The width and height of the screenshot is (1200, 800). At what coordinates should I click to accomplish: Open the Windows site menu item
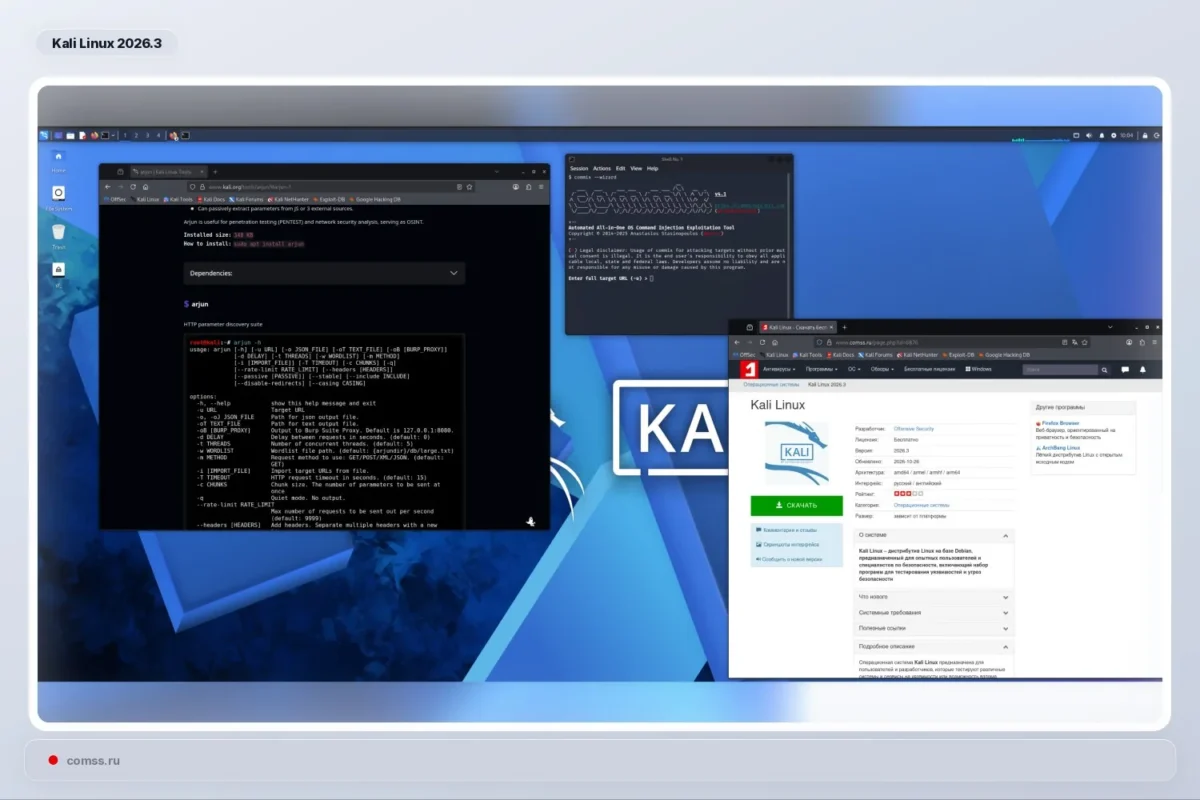point(979,369)
